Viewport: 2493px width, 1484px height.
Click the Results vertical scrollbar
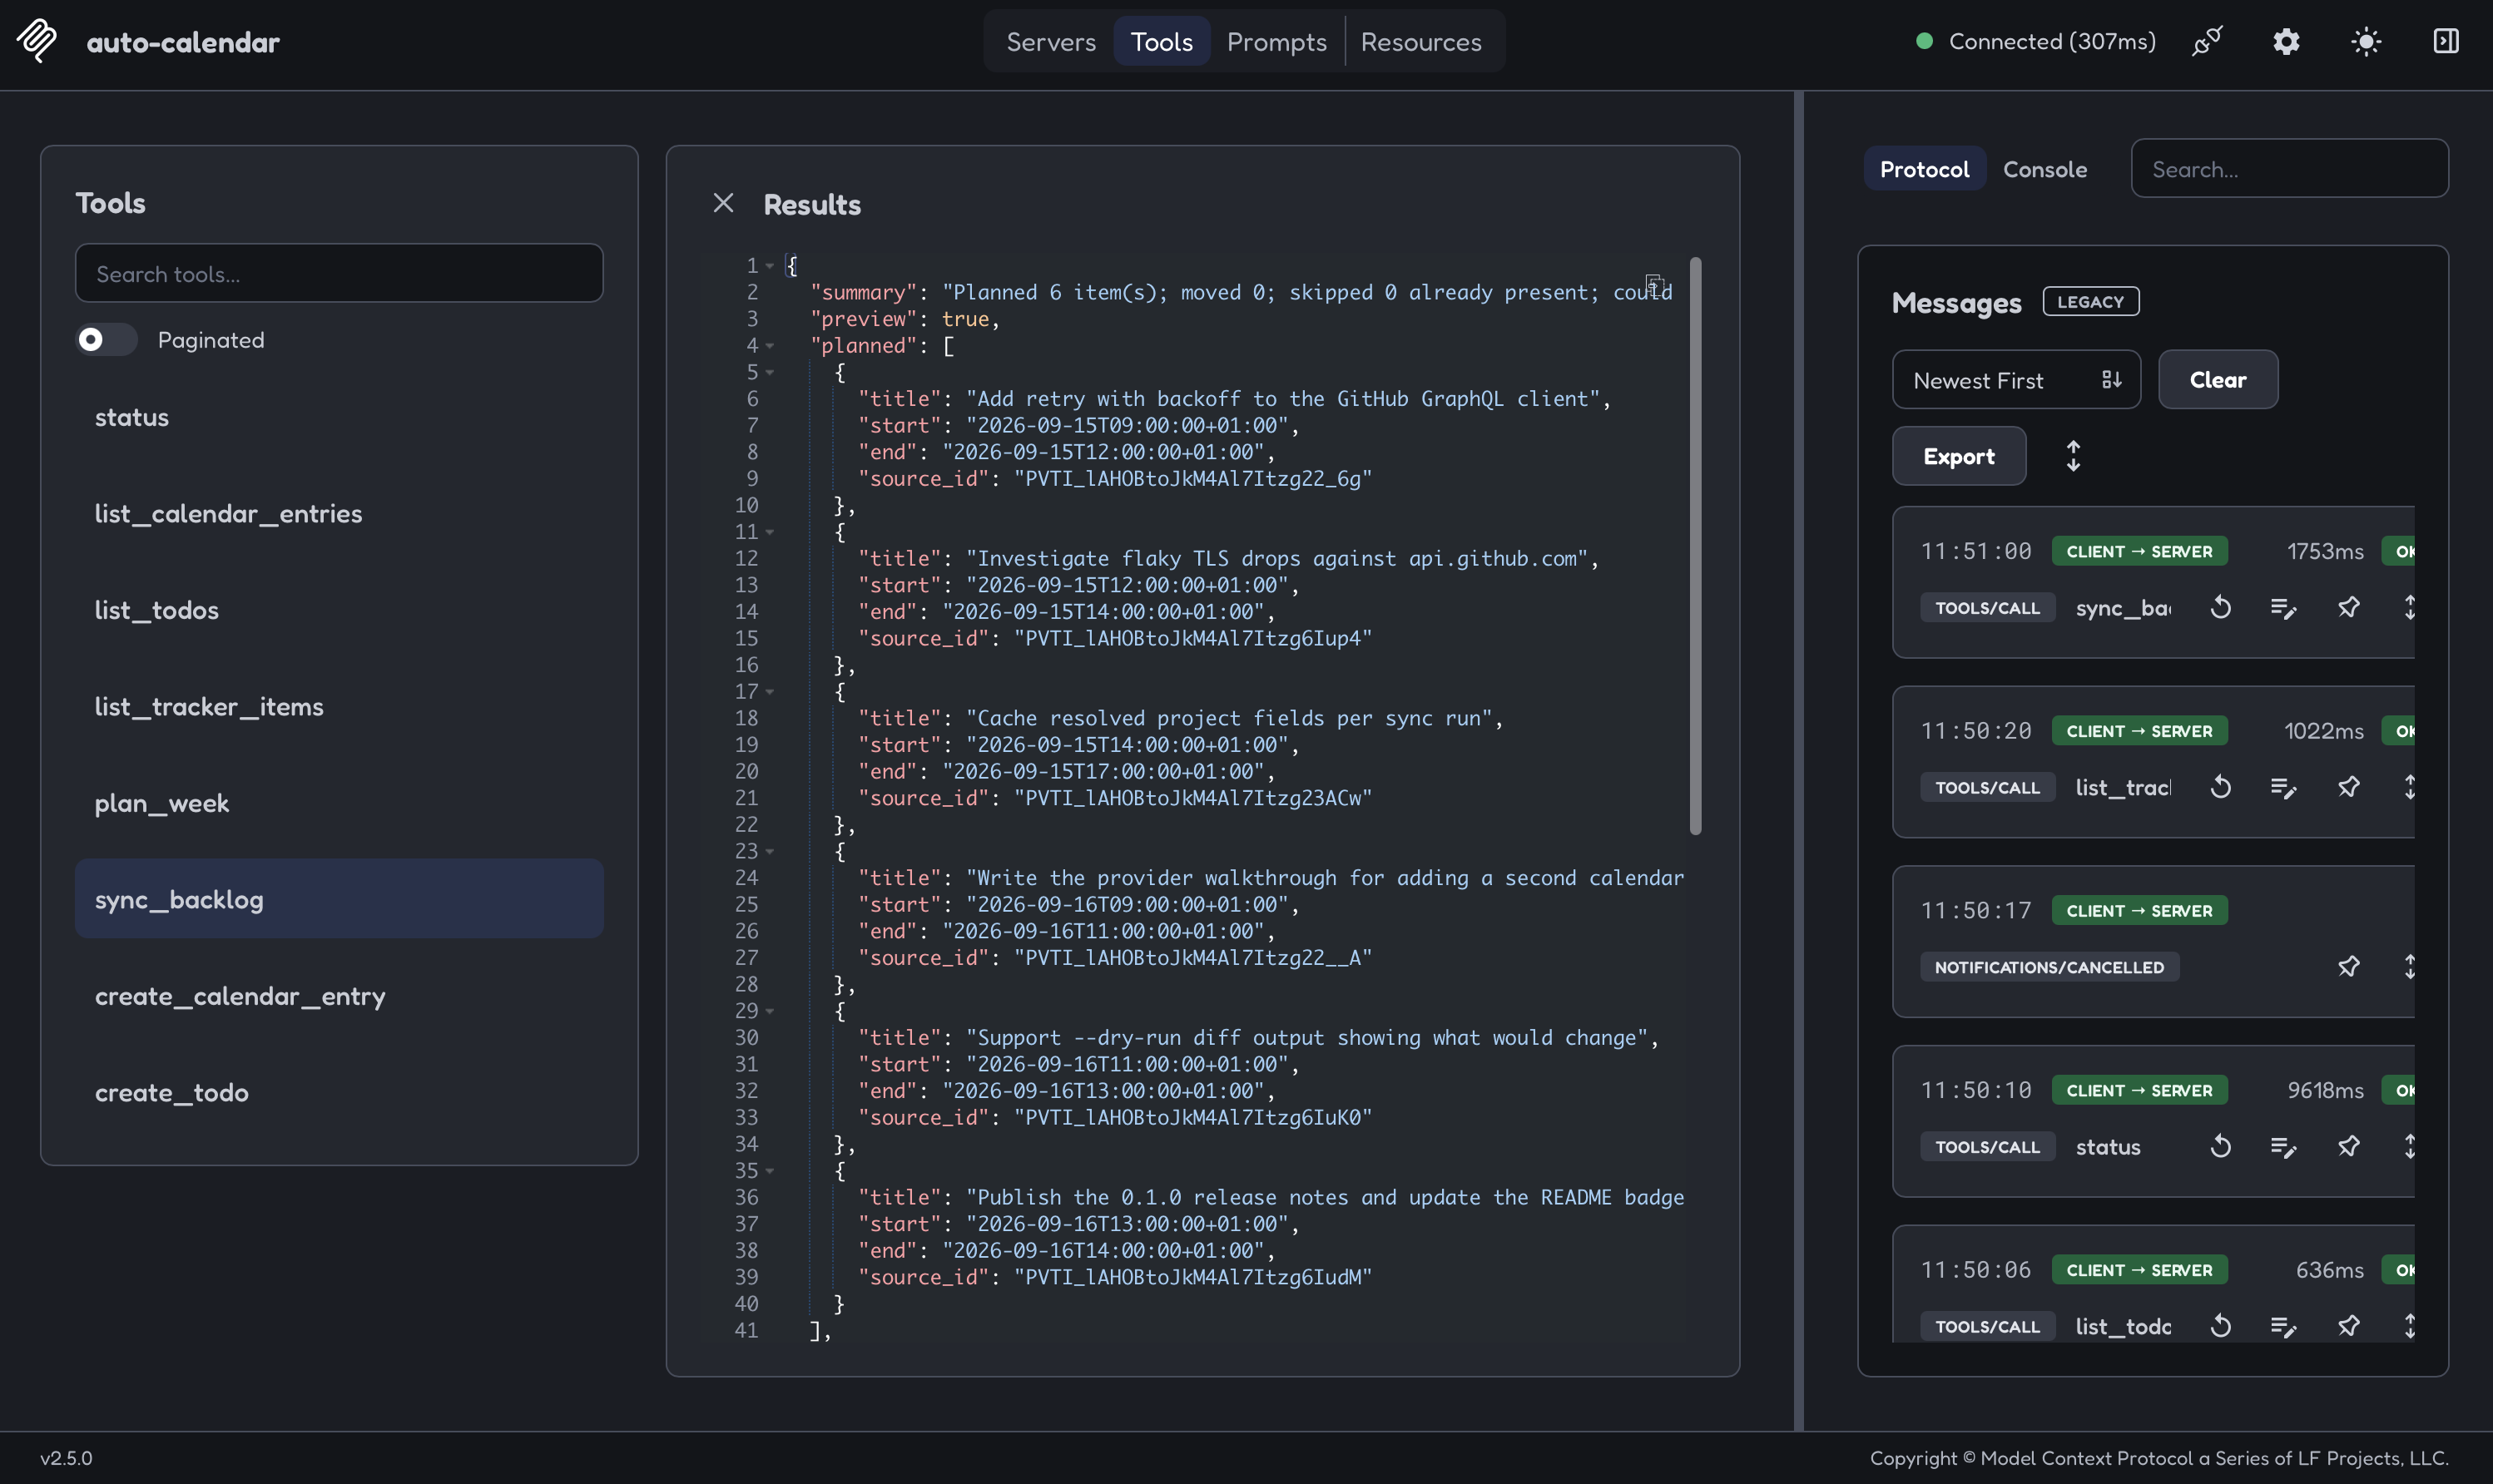click(1695, 546)
